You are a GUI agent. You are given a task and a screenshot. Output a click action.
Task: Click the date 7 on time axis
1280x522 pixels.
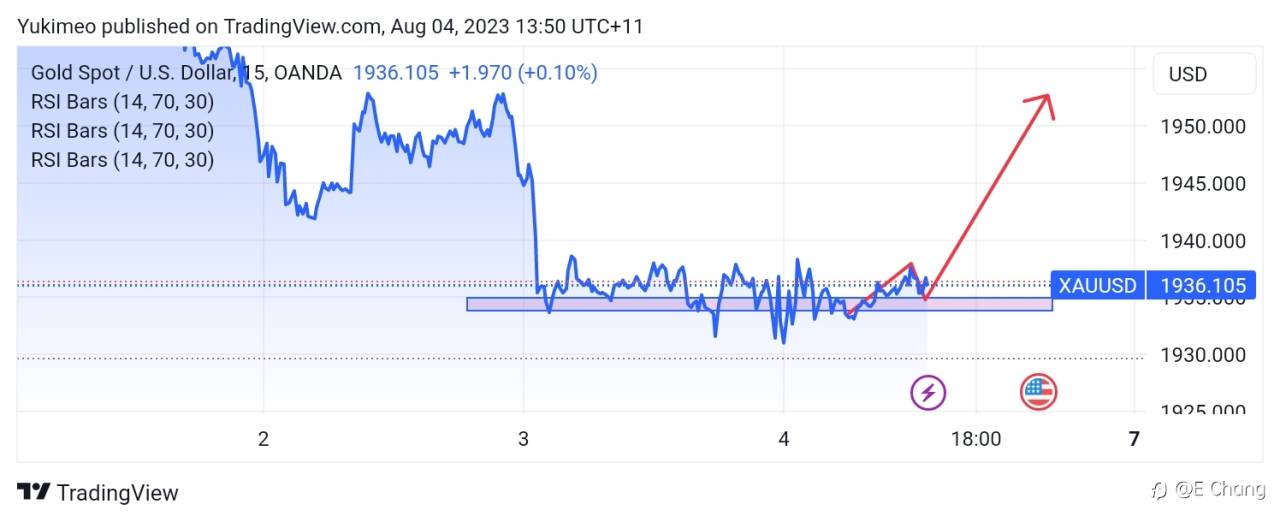(1133, 439)
